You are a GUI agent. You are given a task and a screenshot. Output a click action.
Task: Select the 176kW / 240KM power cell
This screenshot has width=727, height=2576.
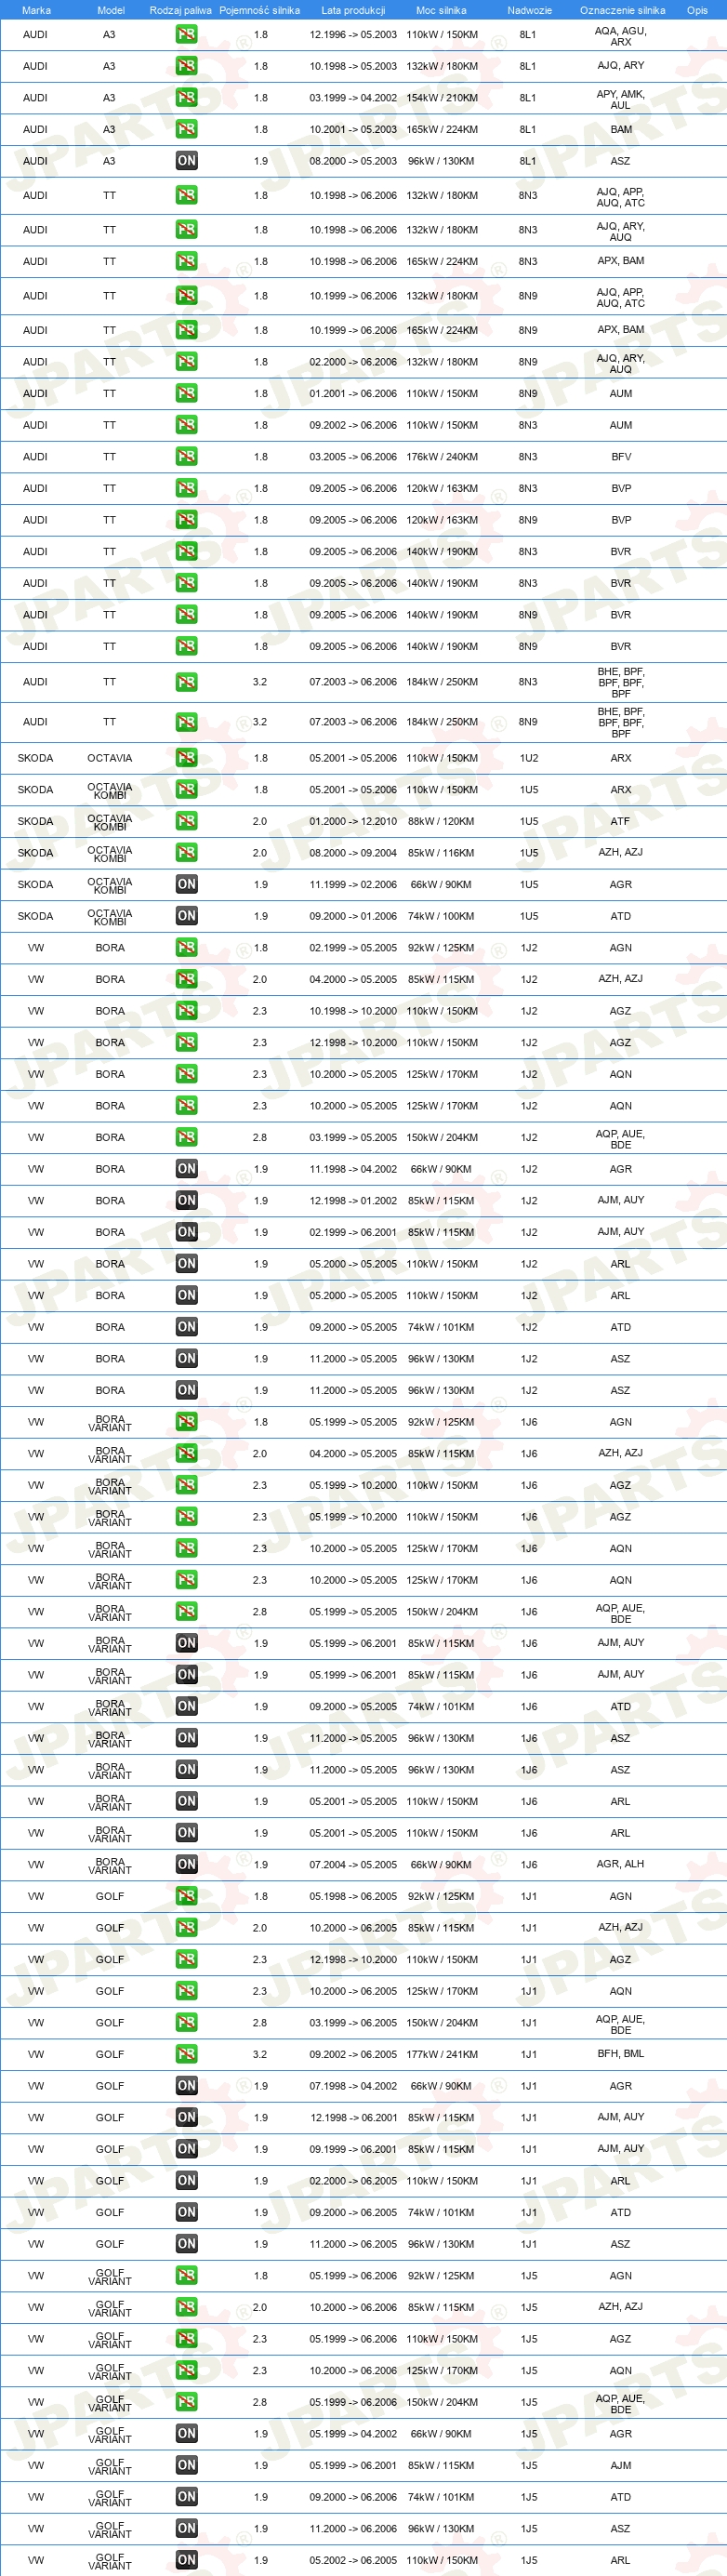pos(442,457)
